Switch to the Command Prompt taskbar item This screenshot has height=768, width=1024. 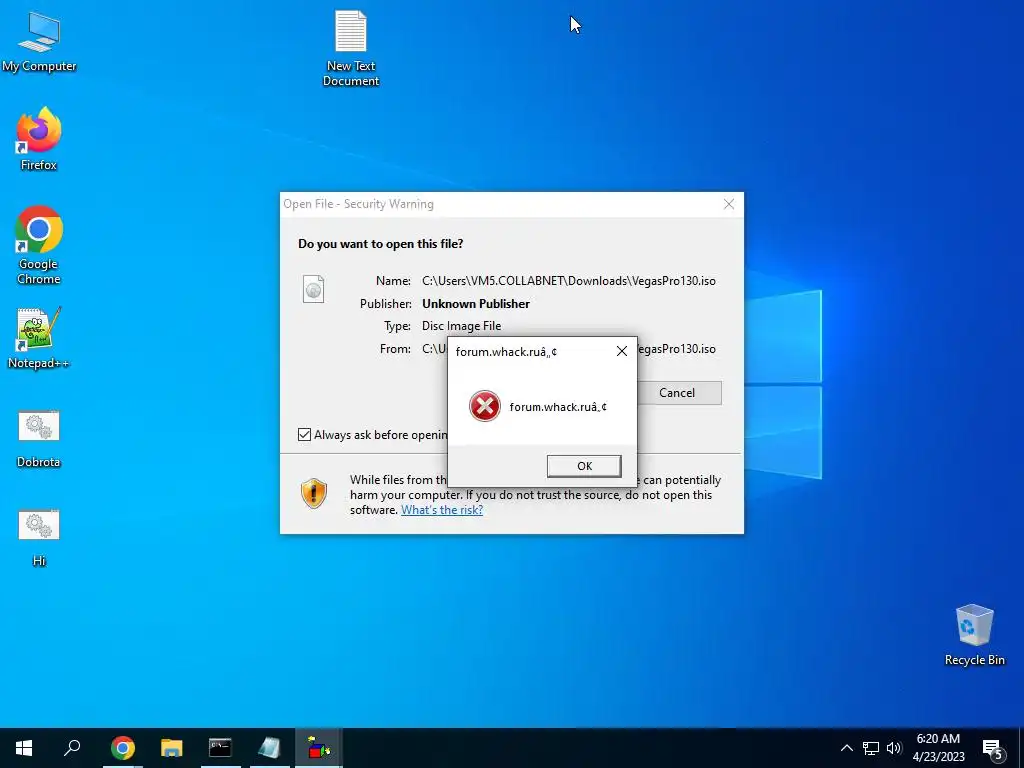(x=220, y=748)
